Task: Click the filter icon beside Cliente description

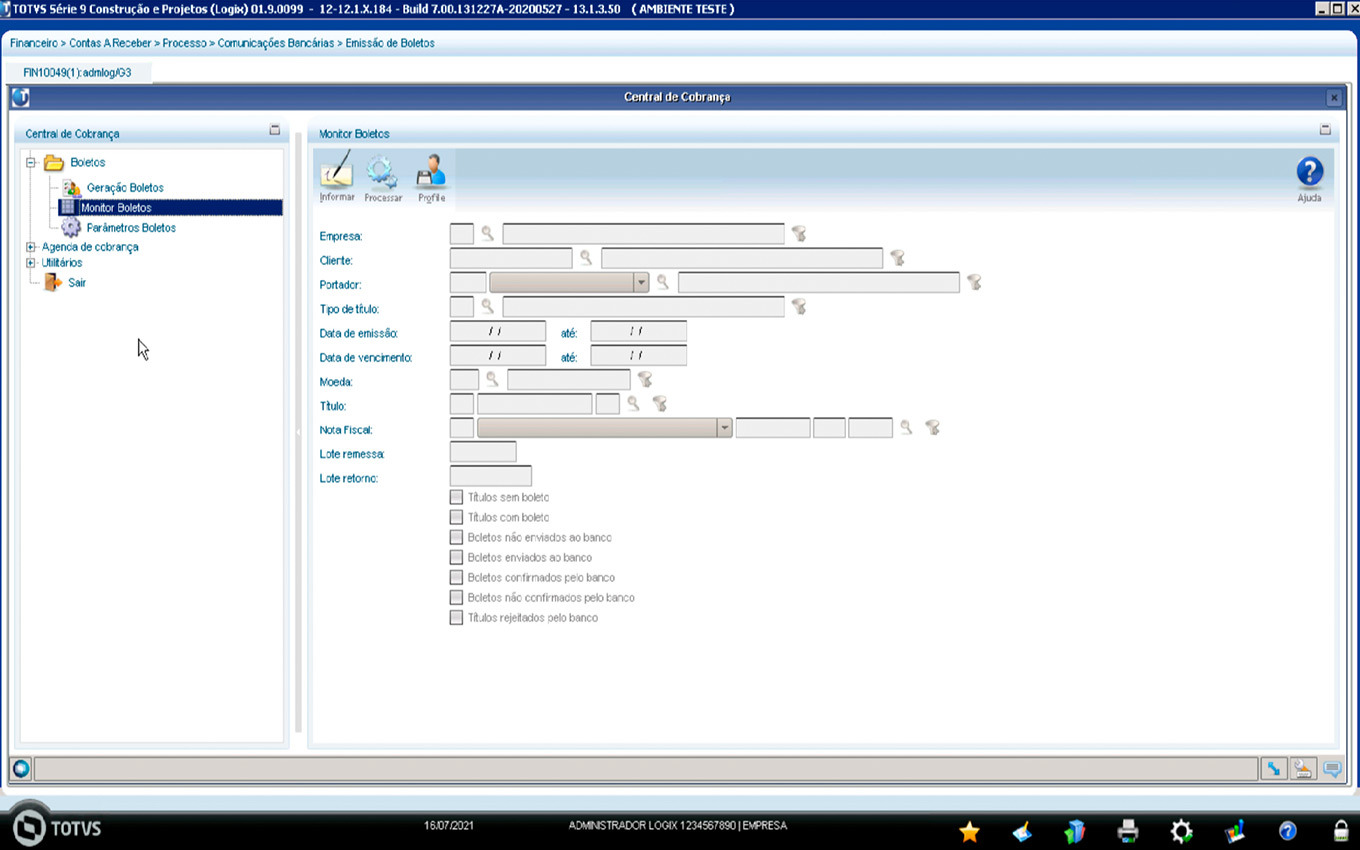Action: (x=897, y=258)
